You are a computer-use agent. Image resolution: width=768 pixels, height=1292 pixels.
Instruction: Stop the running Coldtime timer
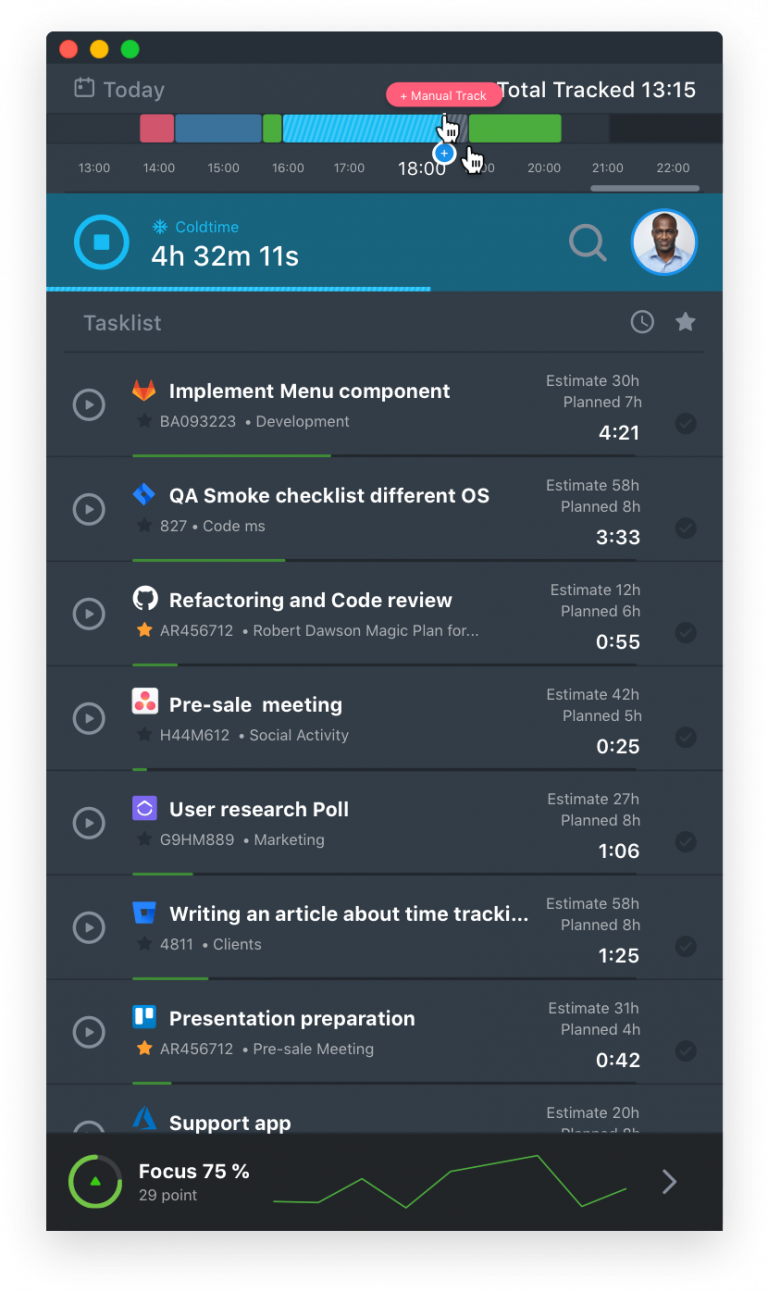tap(101, 242)
